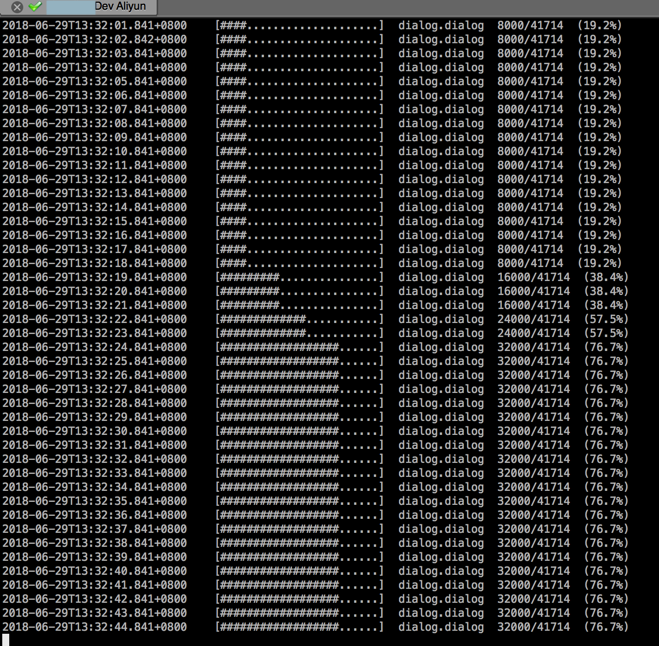
Task: Click 'dialog.dialog' in the 13:32:28 row
Action: pyautogui.click(x=441, y=403)
